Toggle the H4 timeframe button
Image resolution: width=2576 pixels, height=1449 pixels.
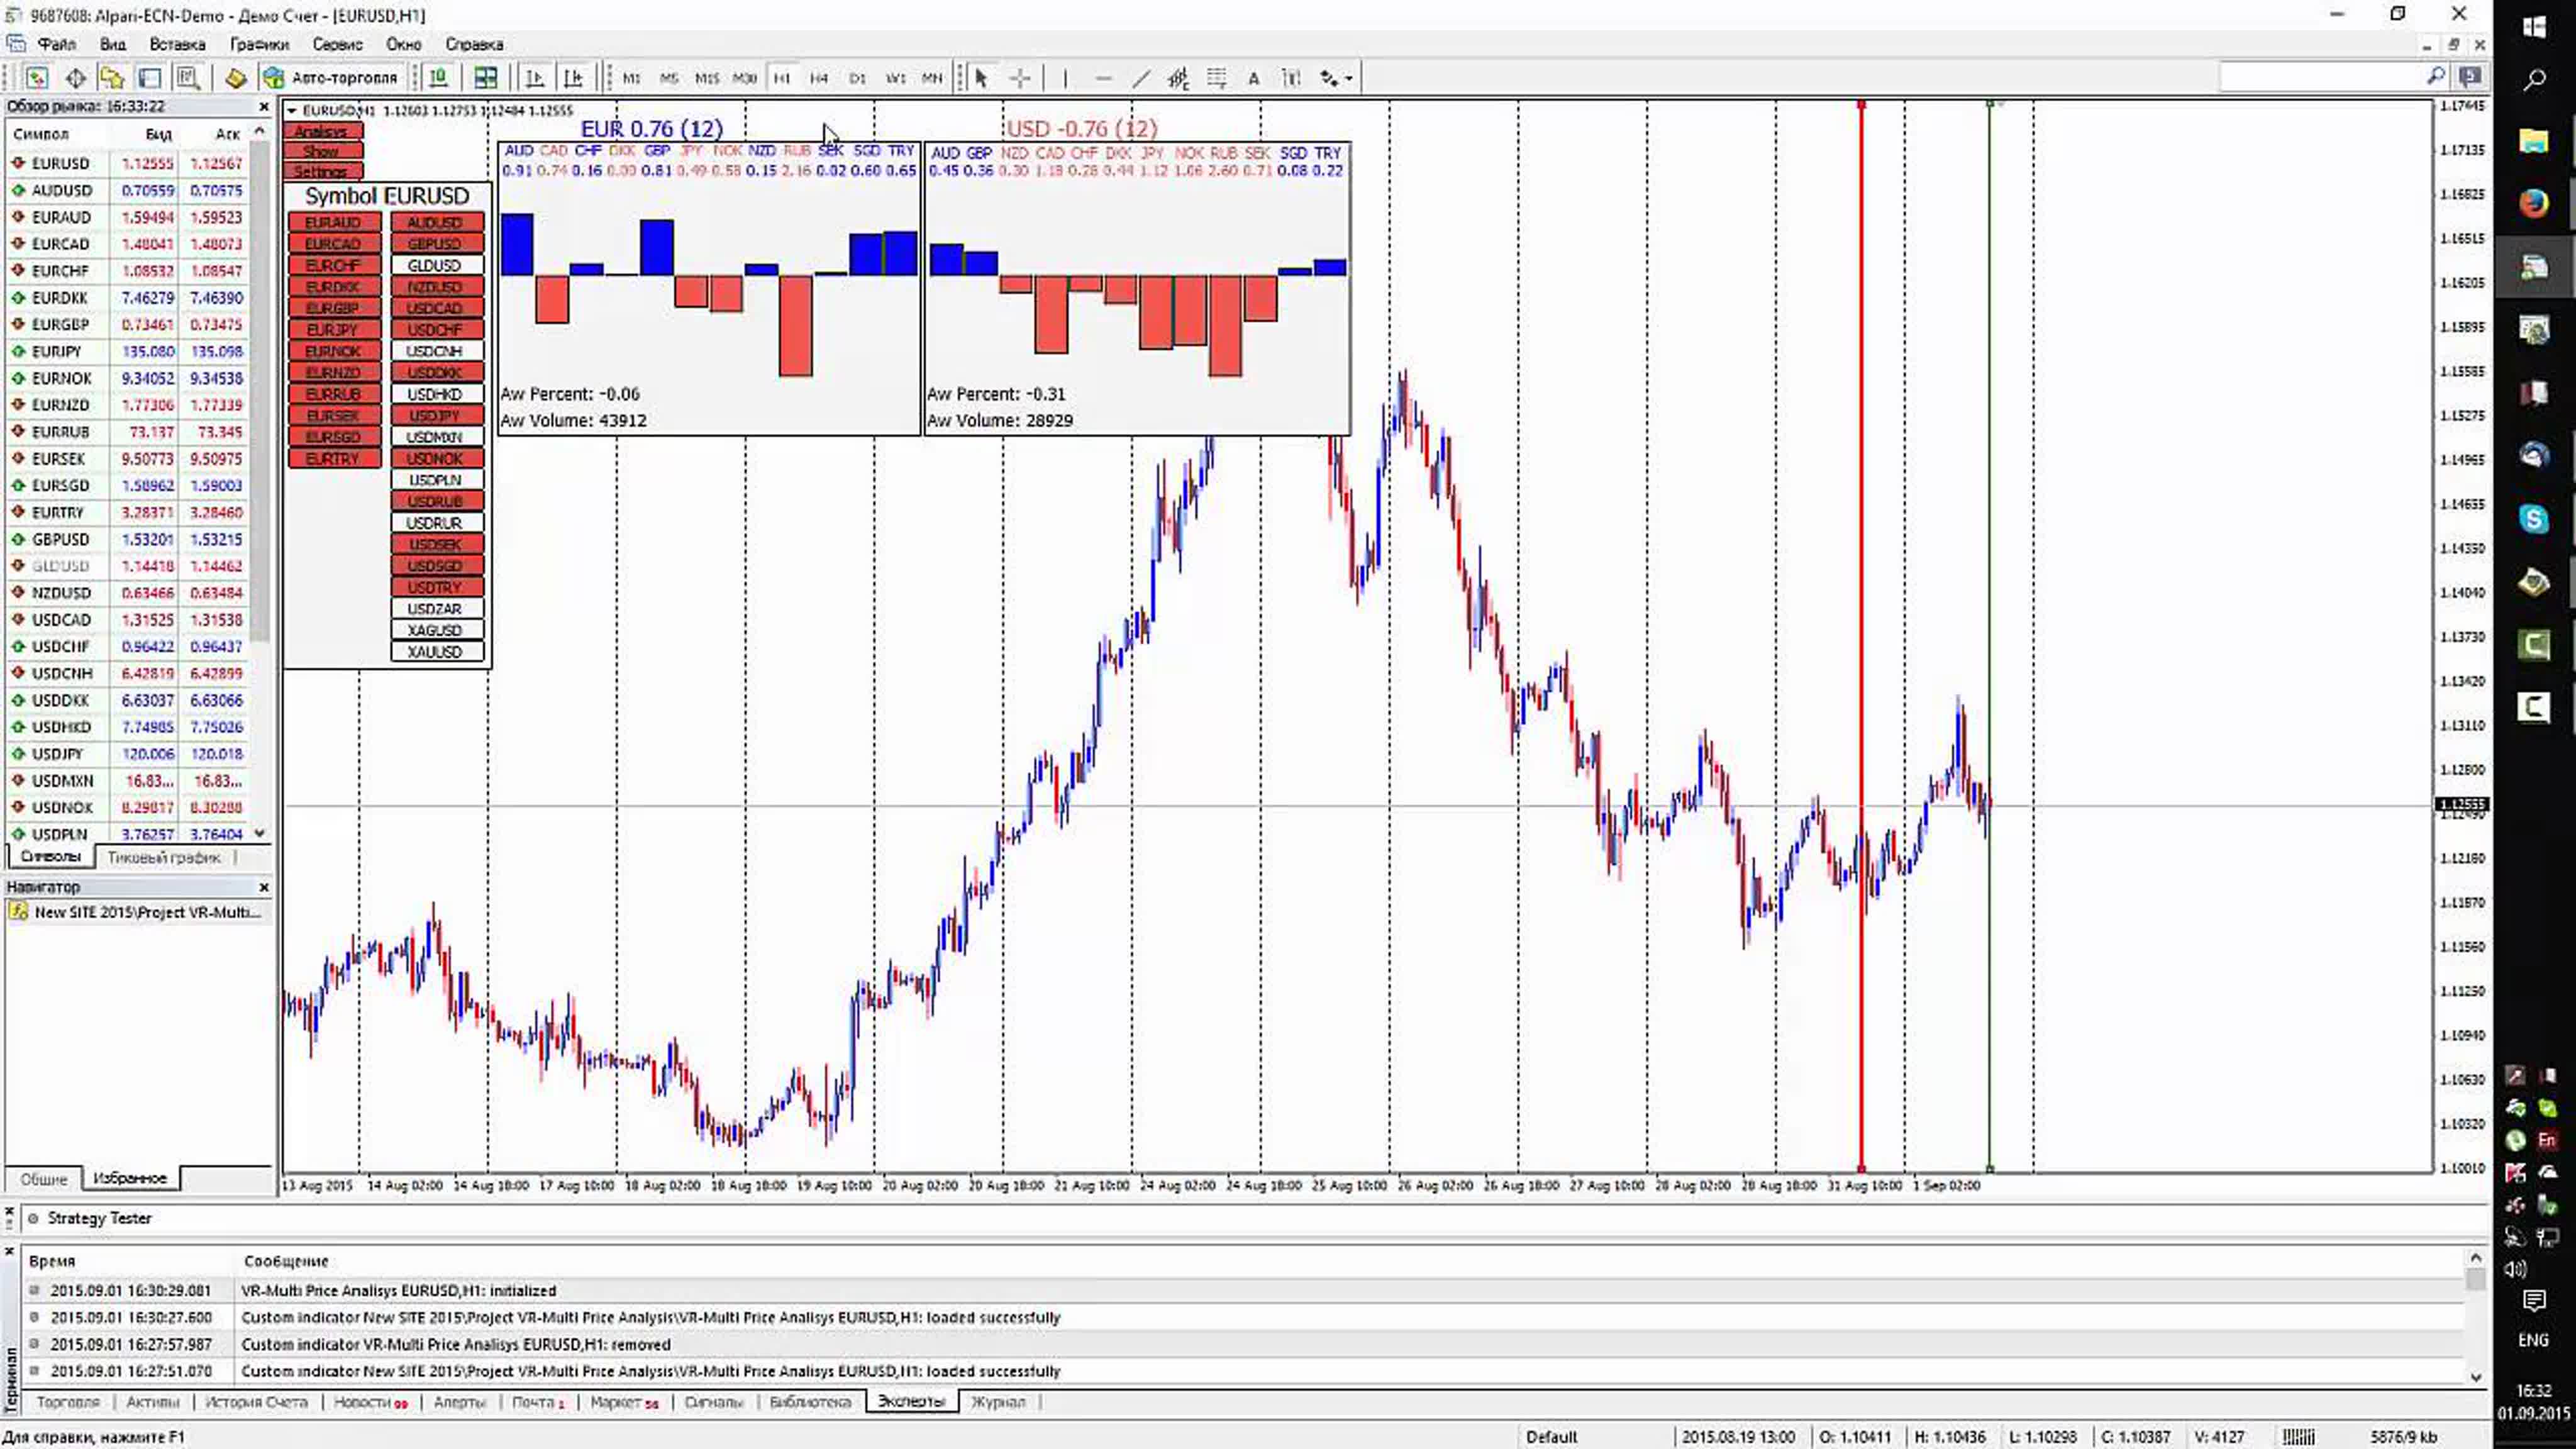[x=819, y=78]
